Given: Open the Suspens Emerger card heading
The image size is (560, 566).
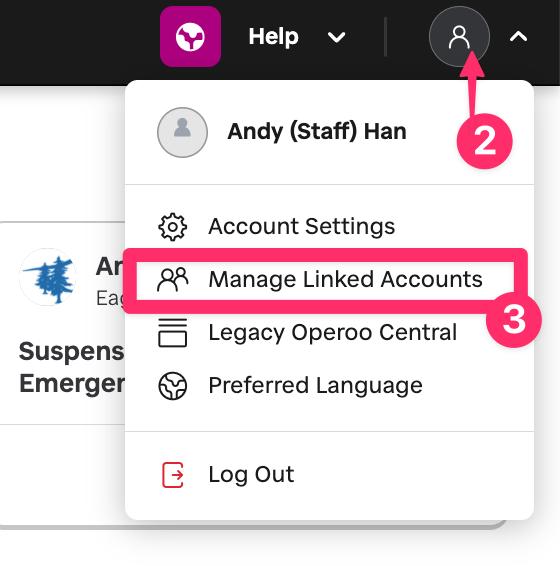Looking at the screenshot, I should (x=71, y=367).
